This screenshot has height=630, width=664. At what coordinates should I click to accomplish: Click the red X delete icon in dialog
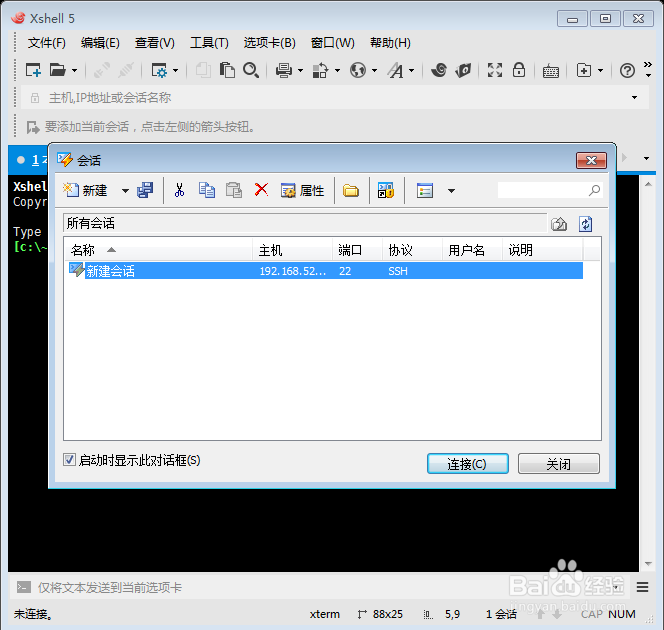261,190
